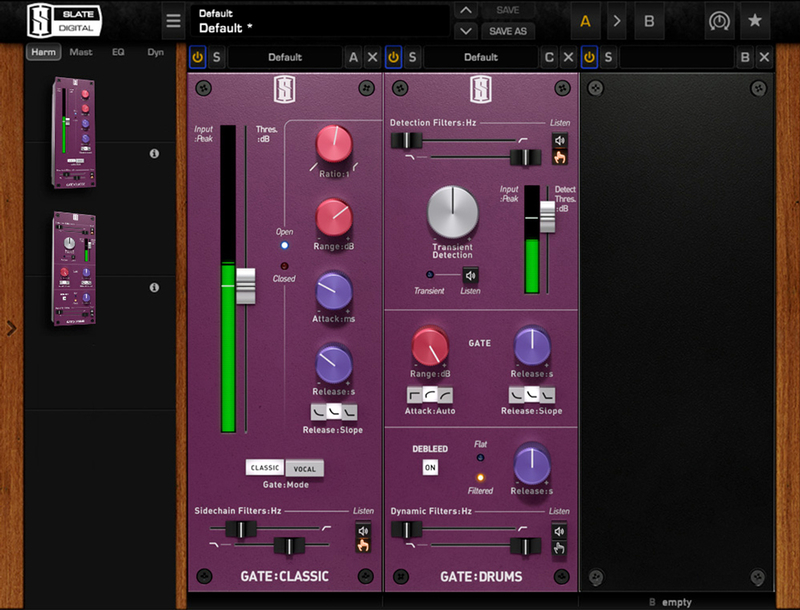The image size is (800, 610).
Task: Click Detection Filters hand icon
Action: tap(560, 157)
